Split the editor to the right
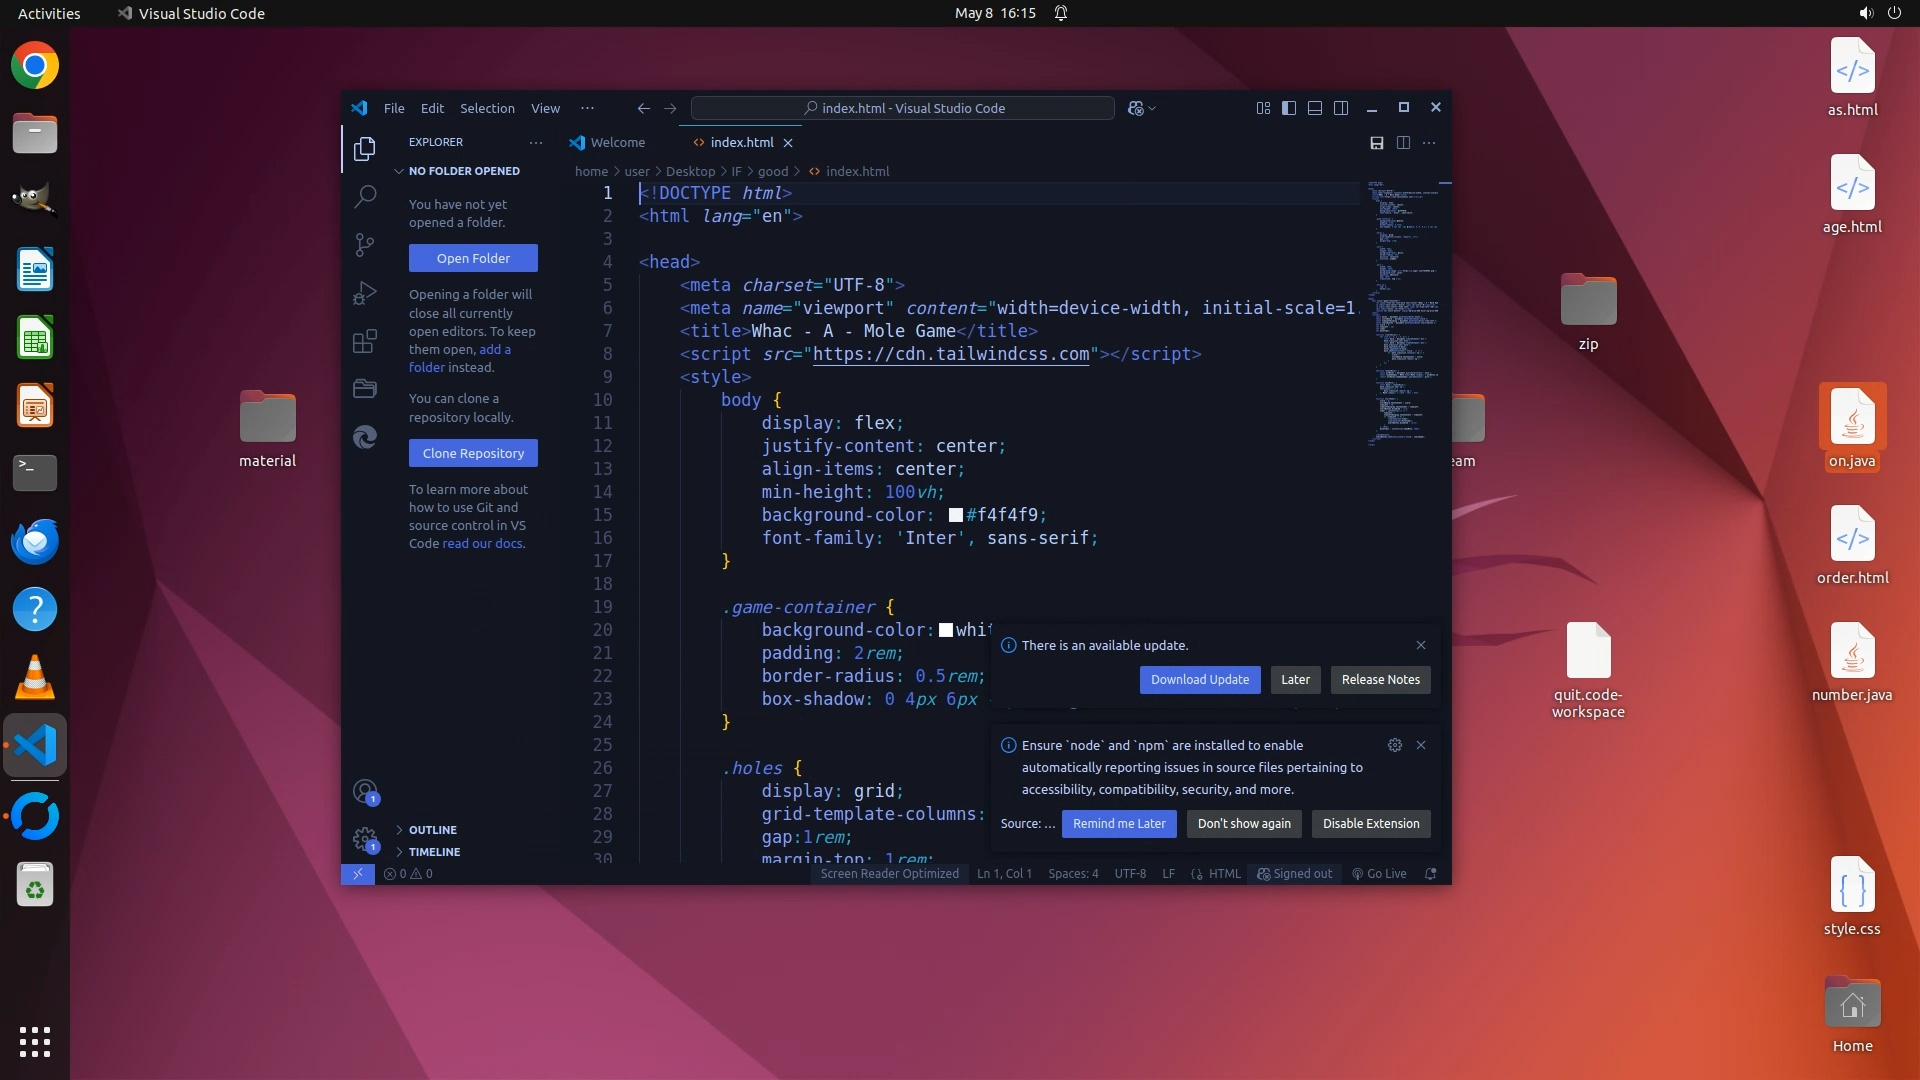The image size is (1920, 1080). click(1403, 143)
